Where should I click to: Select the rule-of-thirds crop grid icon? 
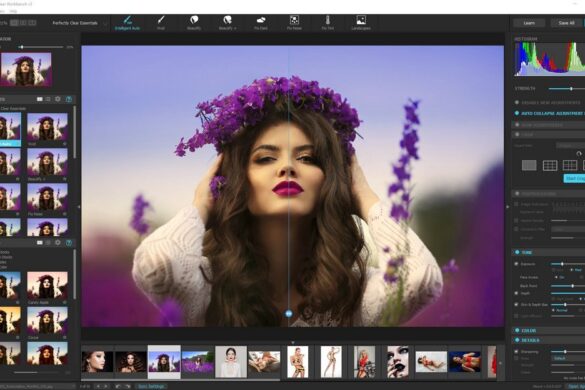(x=550, y=165)
